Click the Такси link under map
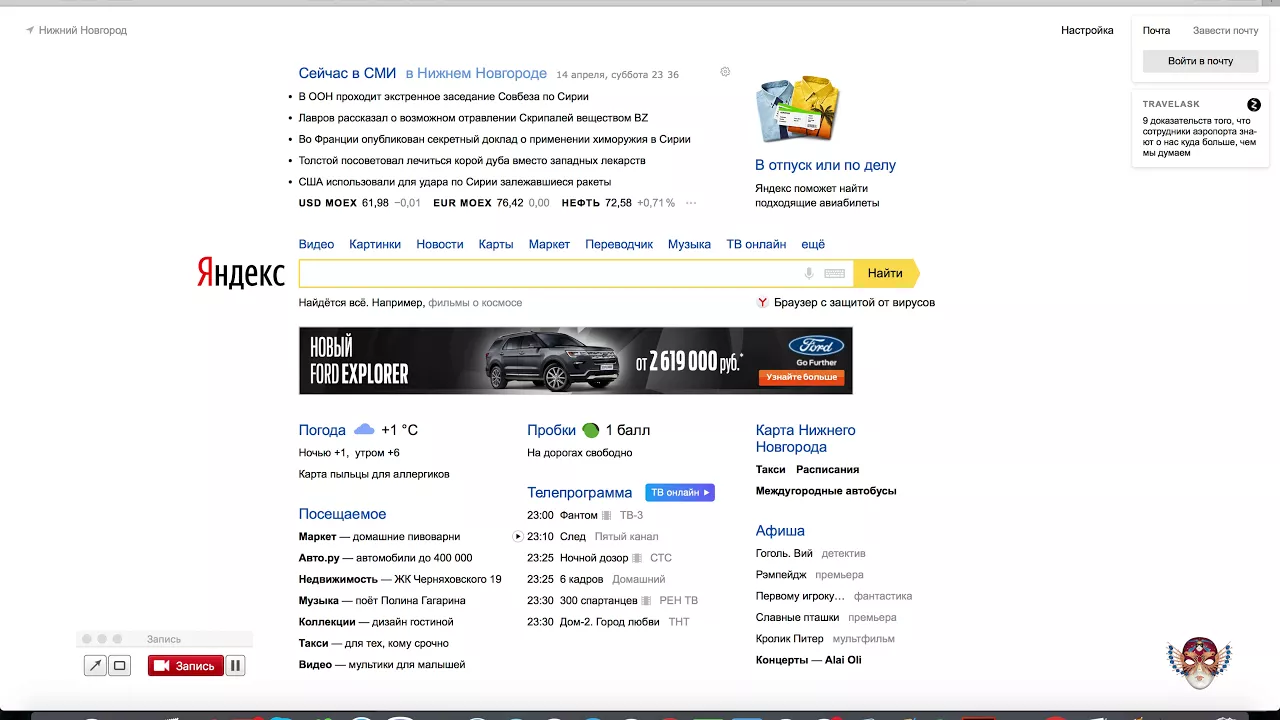This screenshot has width=1280, height=720. coord(771,469)
